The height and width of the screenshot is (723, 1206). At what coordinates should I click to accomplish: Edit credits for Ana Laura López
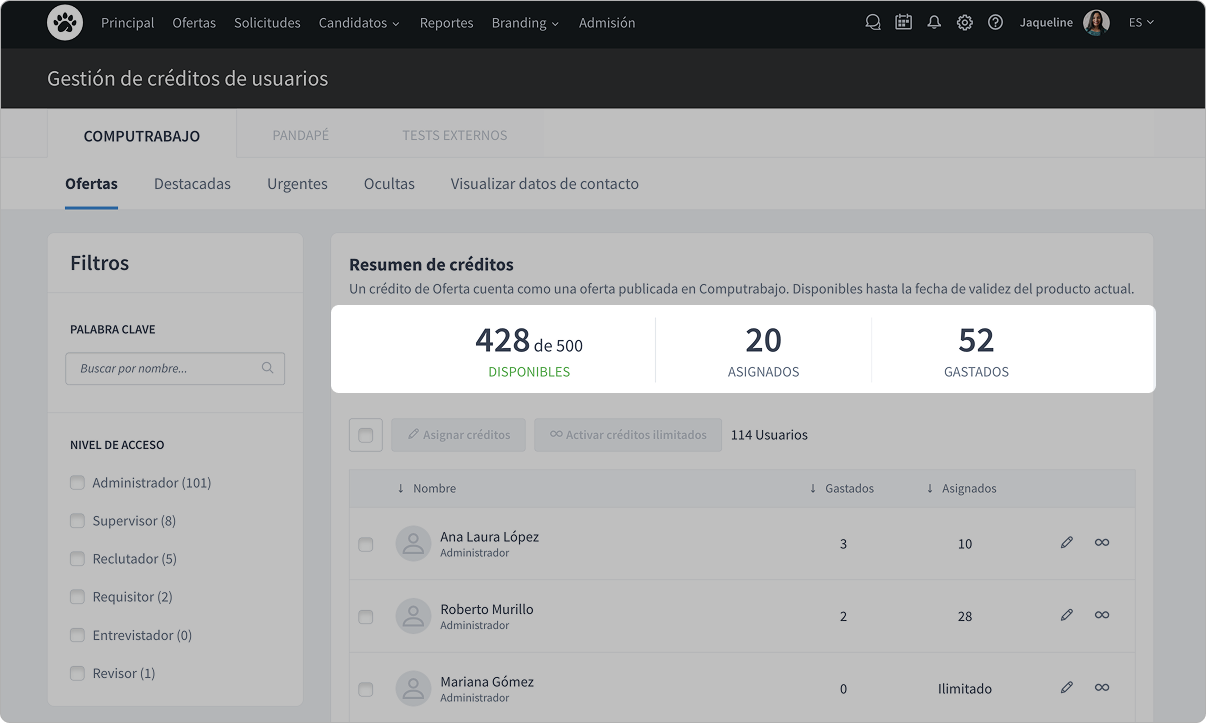point(1066,542)
